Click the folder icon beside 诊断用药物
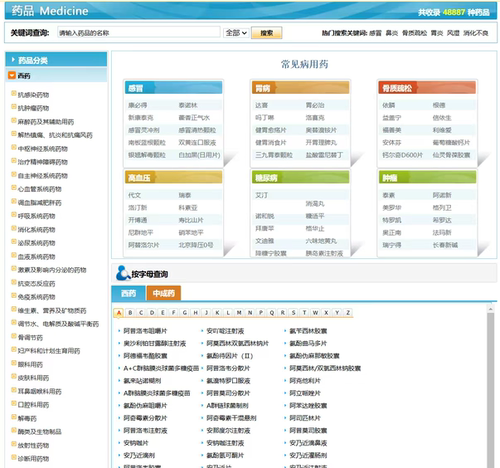This screenshot has height=468, width=500. pos(14,457)
